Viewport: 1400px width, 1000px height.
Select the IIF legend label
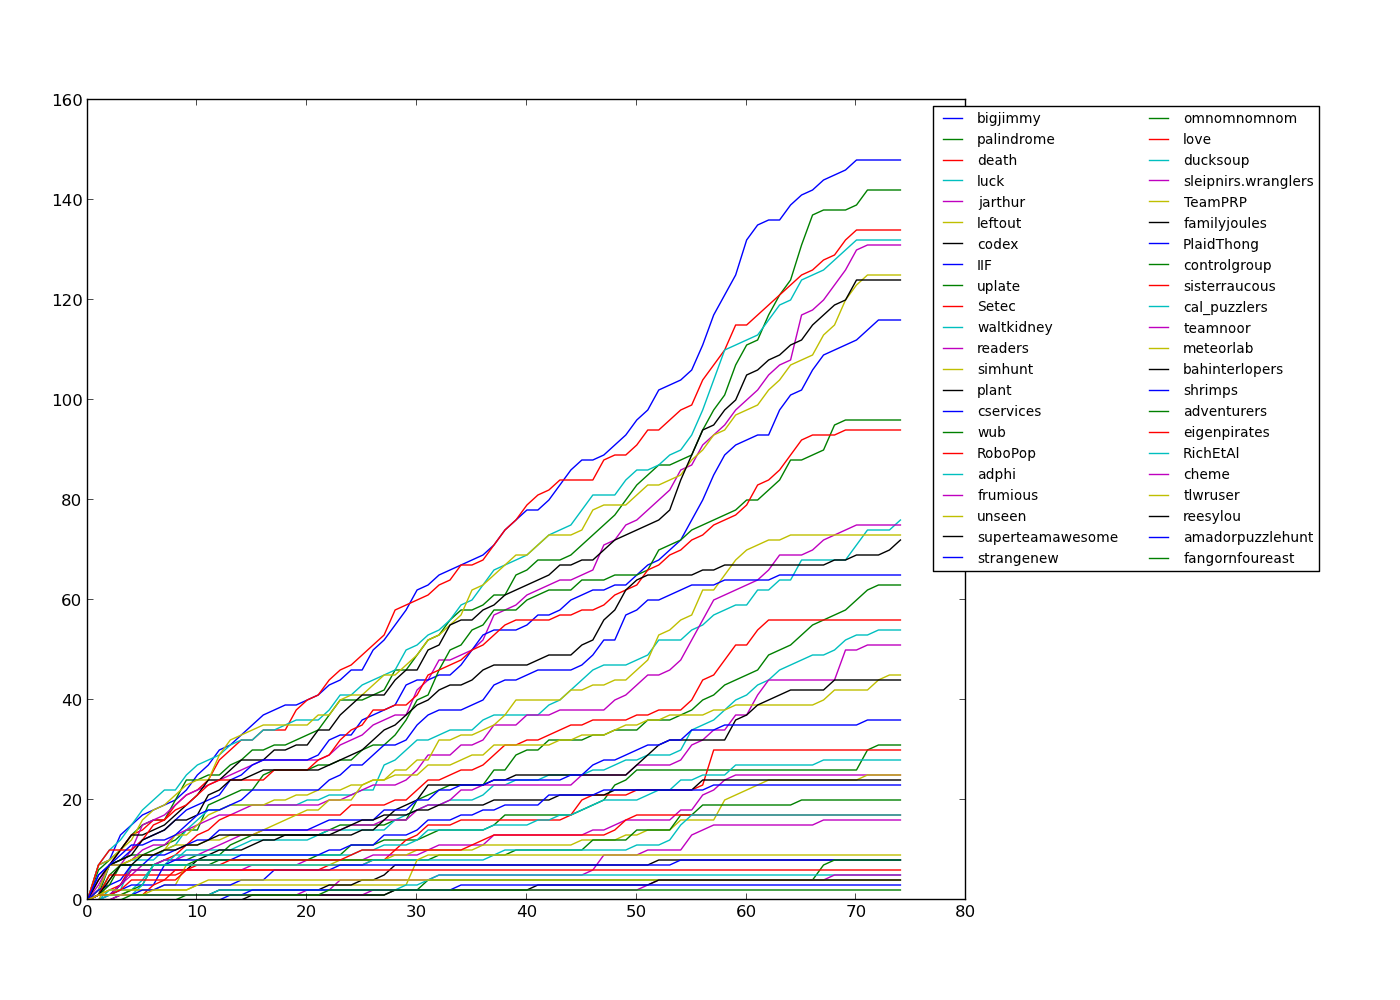click(985, 265)
